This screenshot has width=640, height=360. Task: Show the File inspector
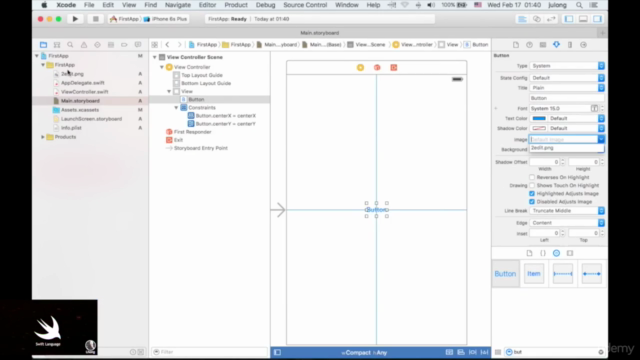[516, 45]
